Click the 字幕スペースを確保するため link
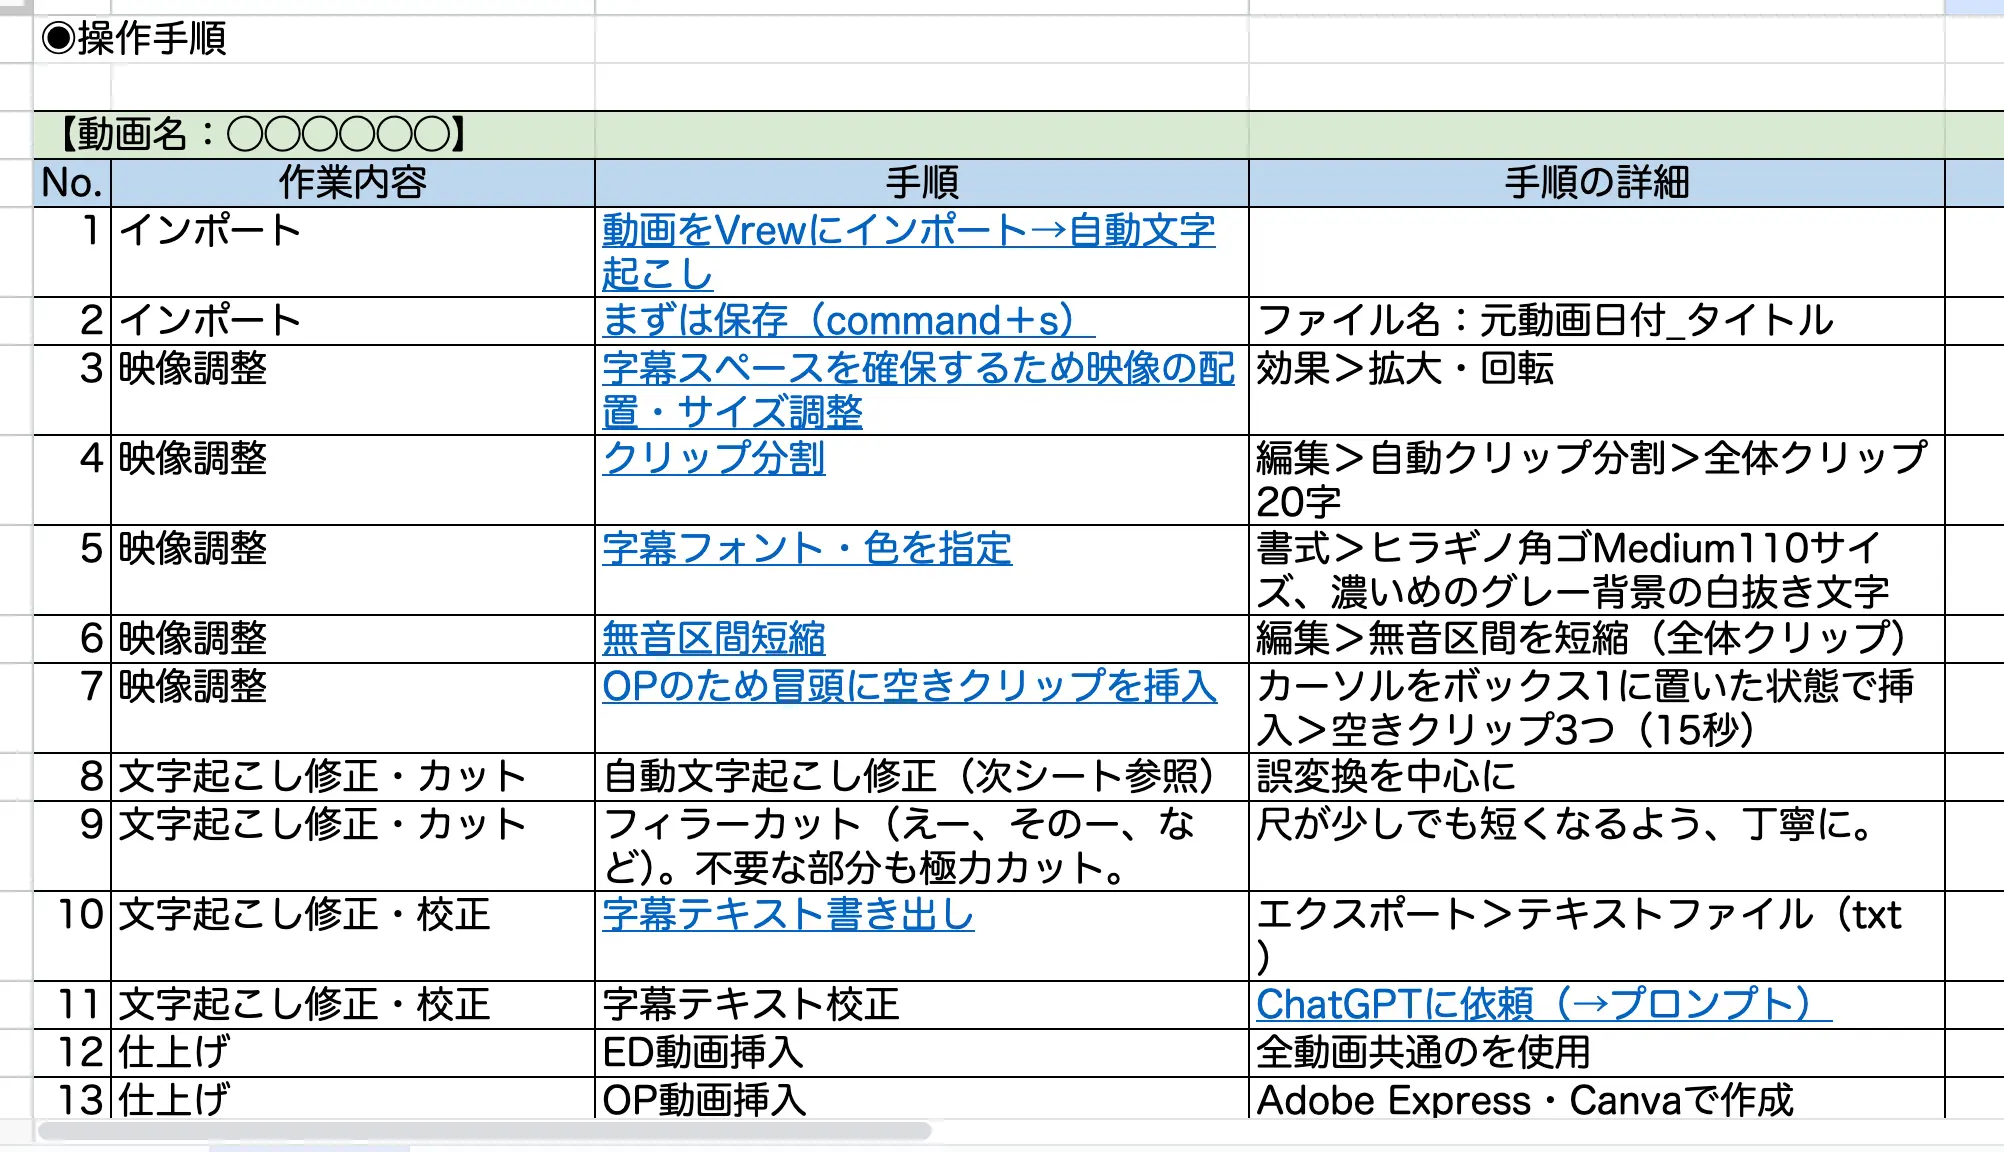This screenshot has width=2004, height=1152. (917, 369)
